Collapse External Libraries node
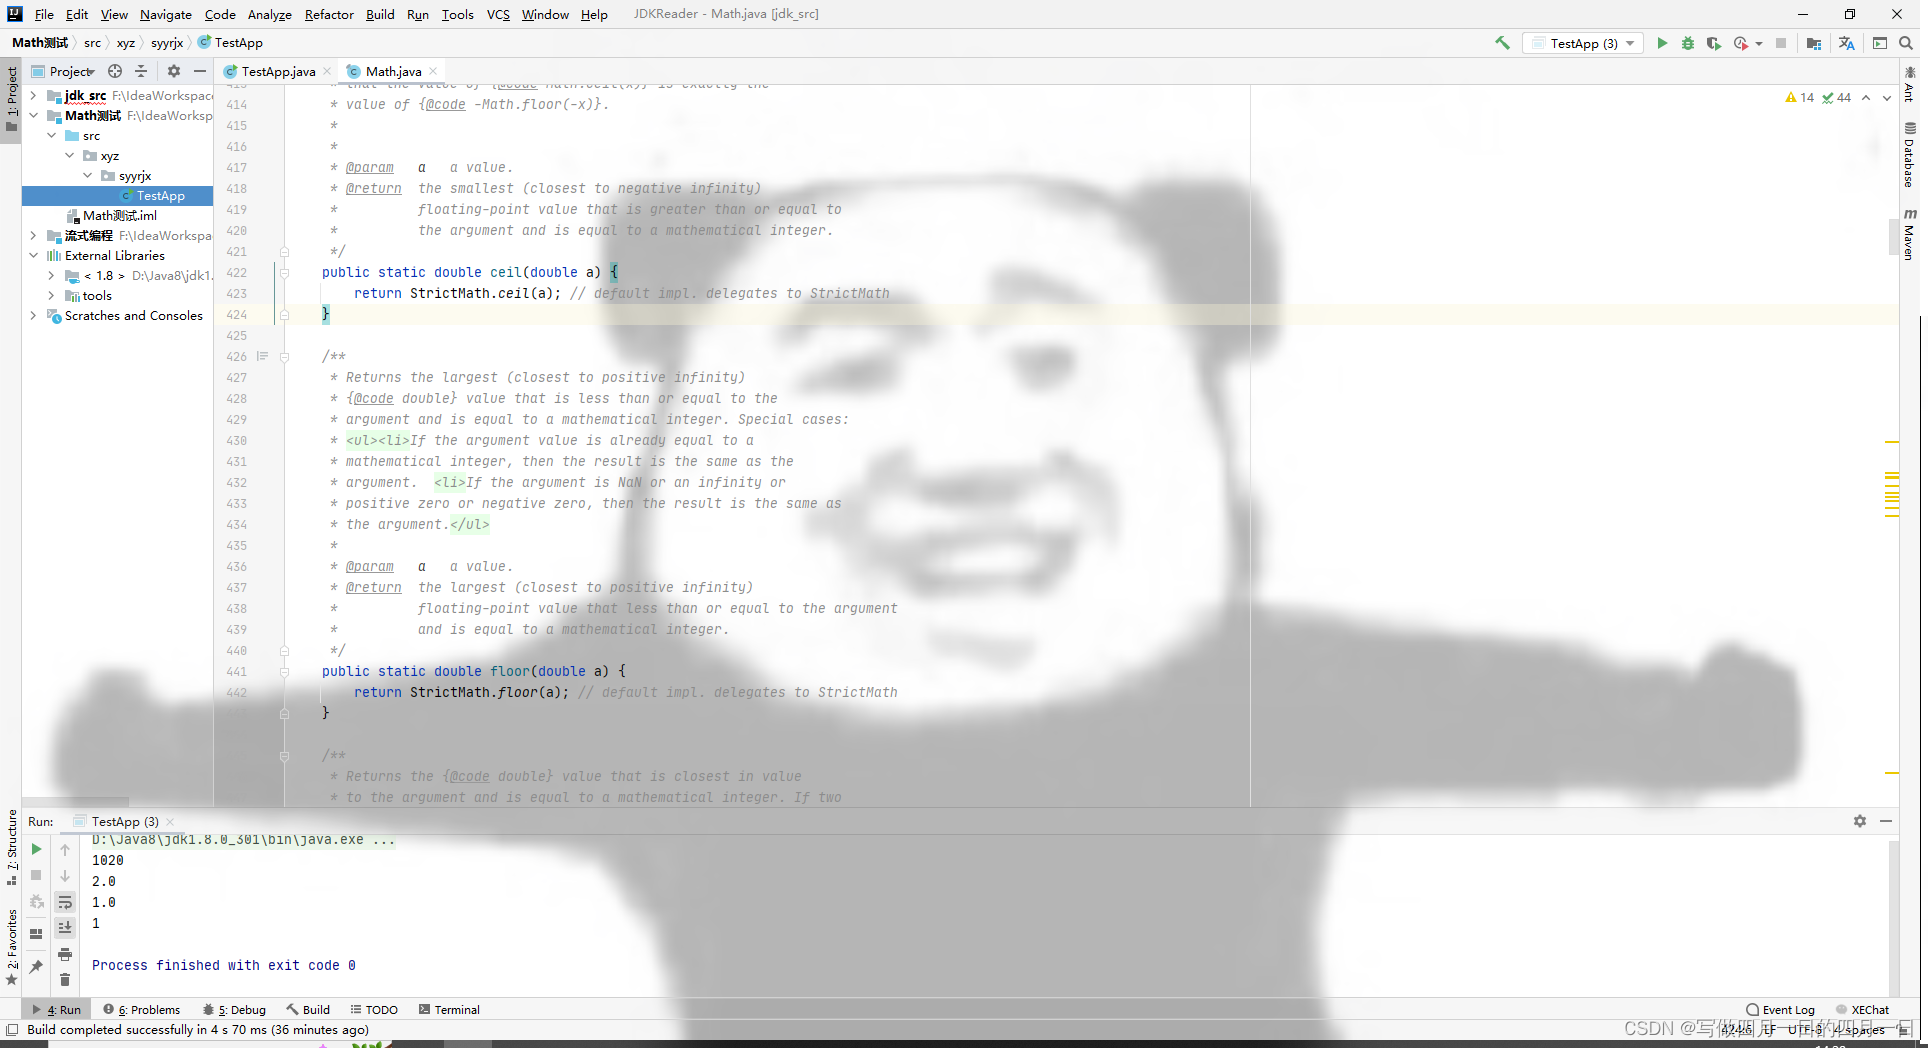This screenshot has width=1928, height=1048. coord(33,256)
